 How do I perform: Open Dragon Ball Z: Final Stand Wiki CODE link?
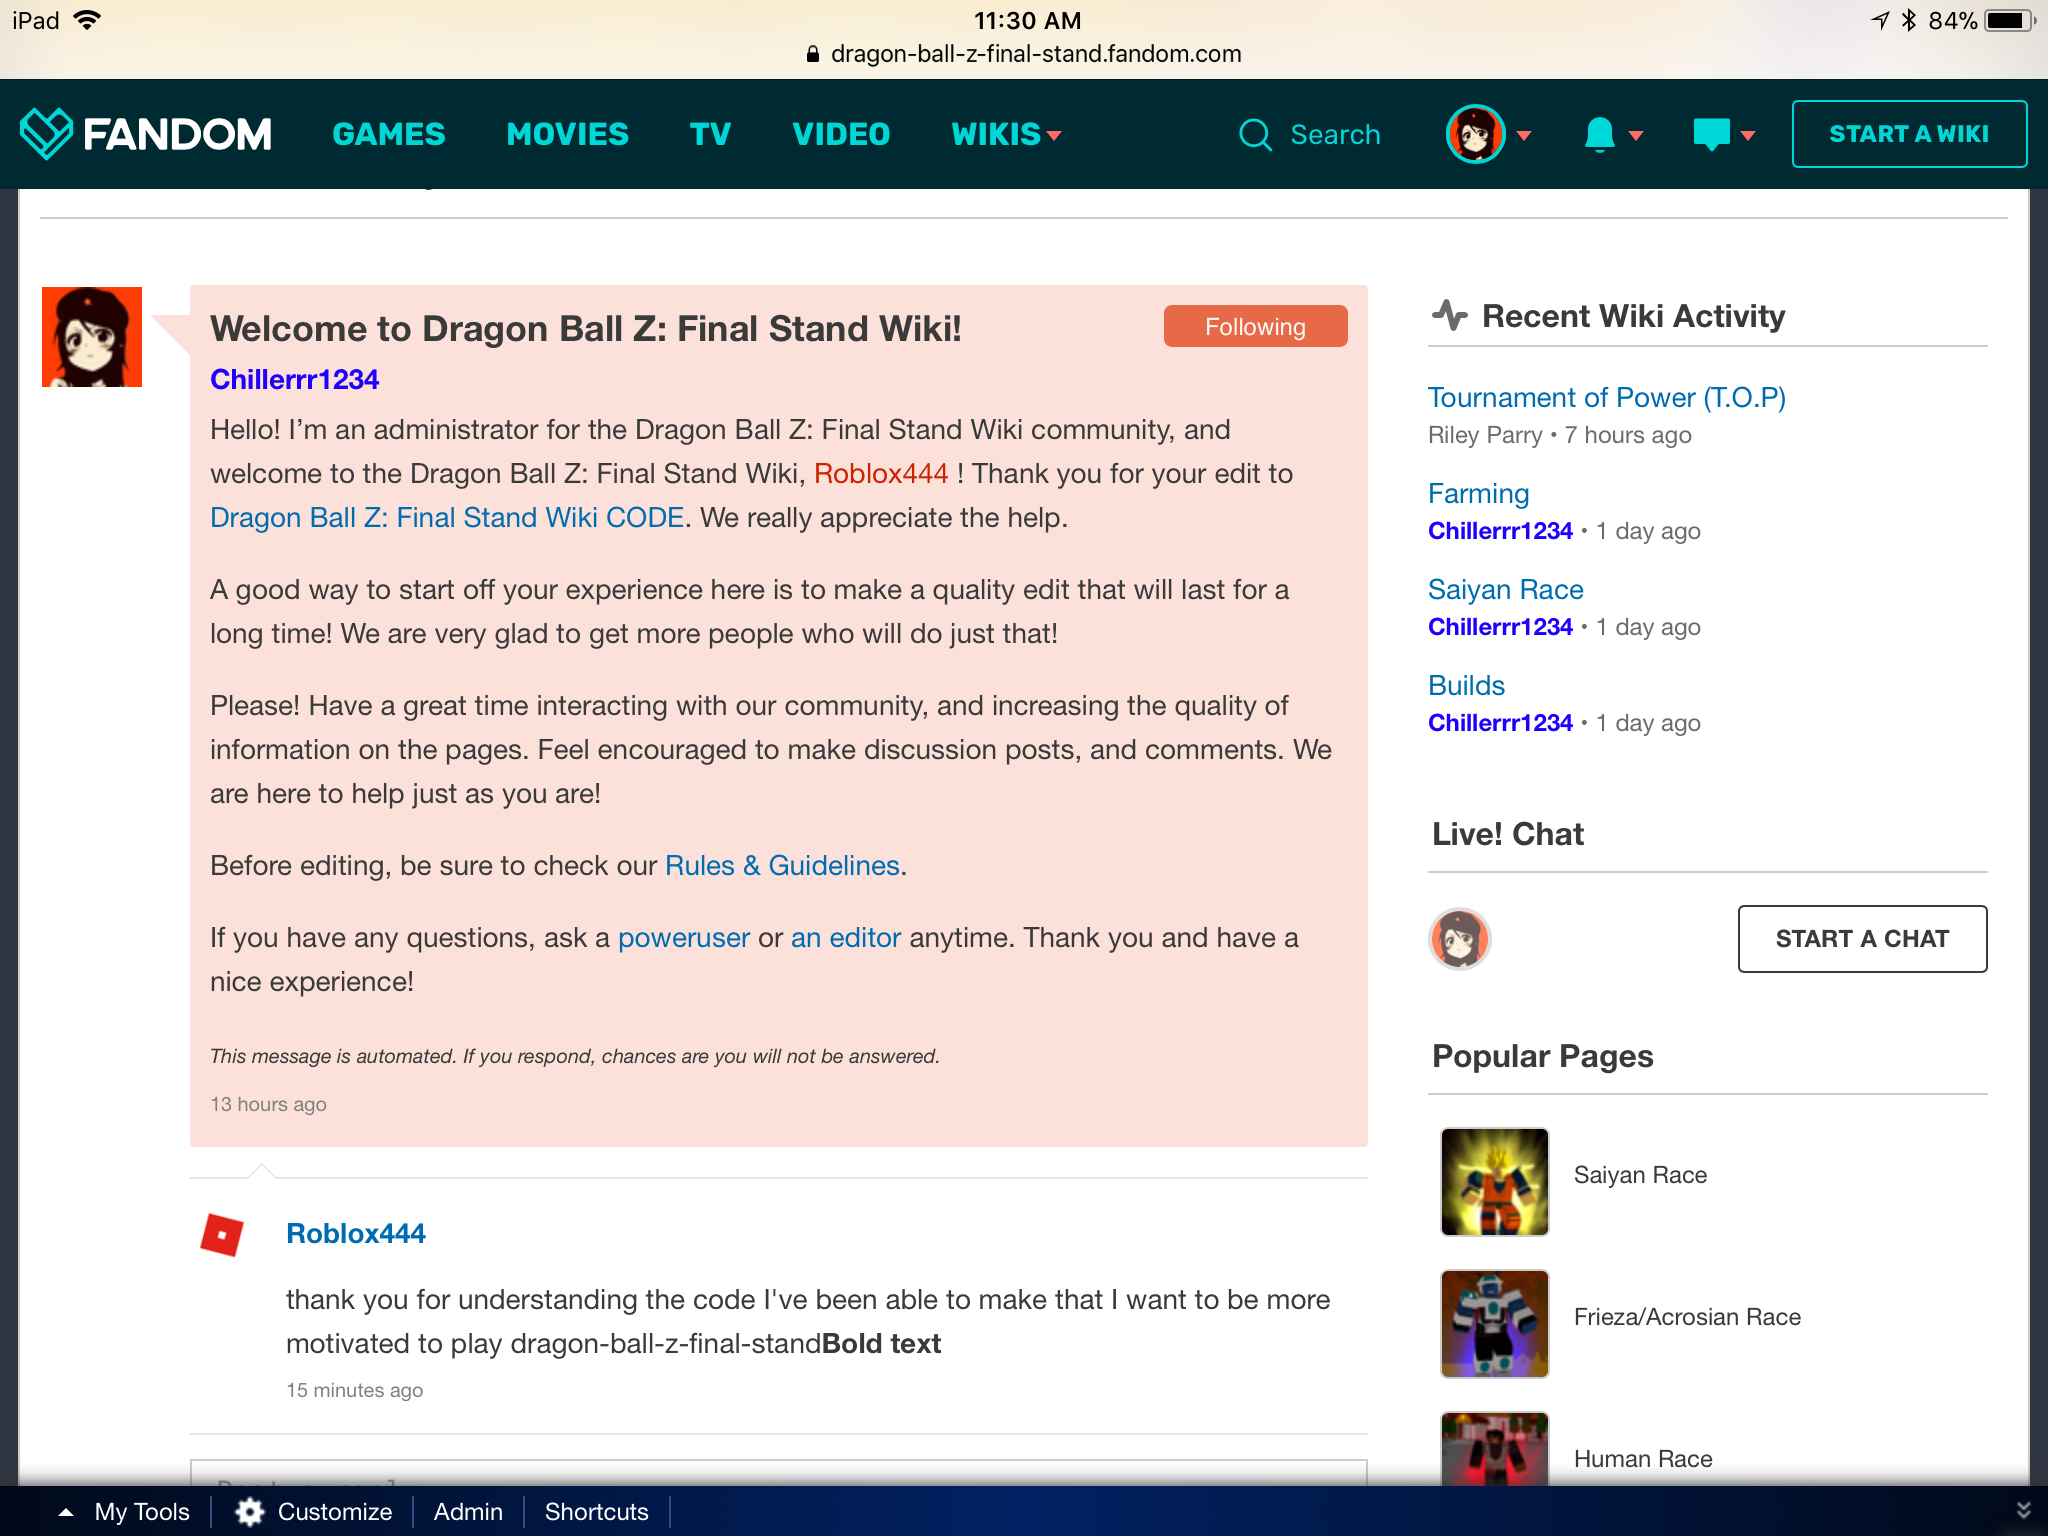click(447, 518)
